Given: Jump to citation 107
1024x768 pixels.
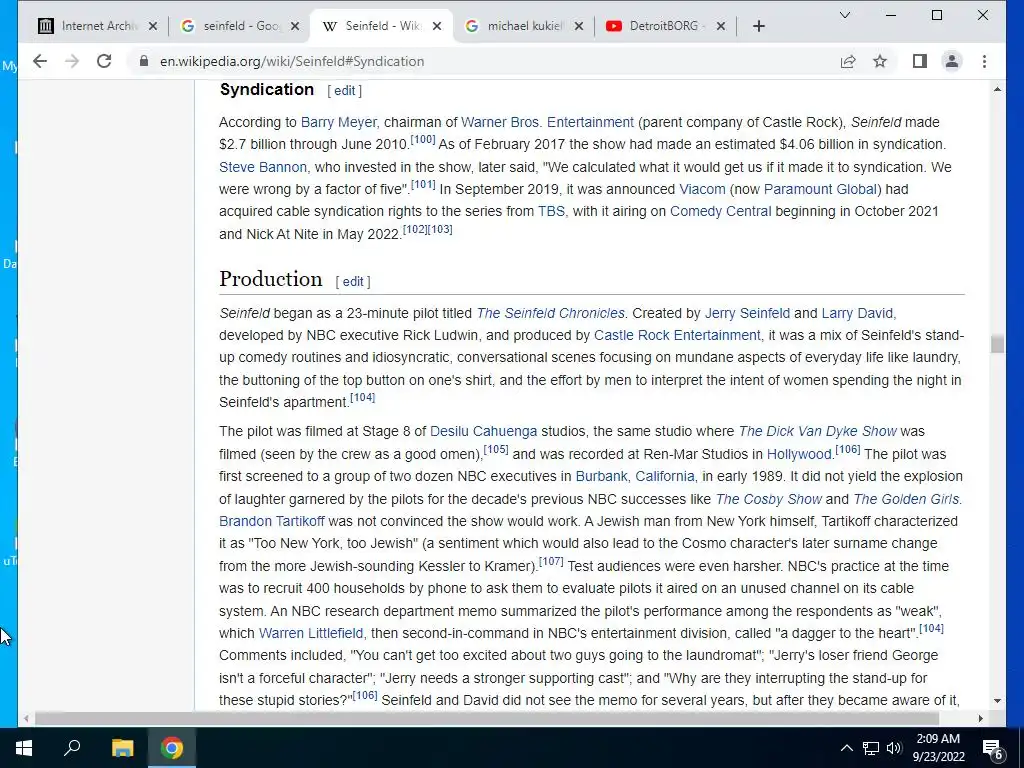Looking at the screenshot, I should [x=551, y=562].
